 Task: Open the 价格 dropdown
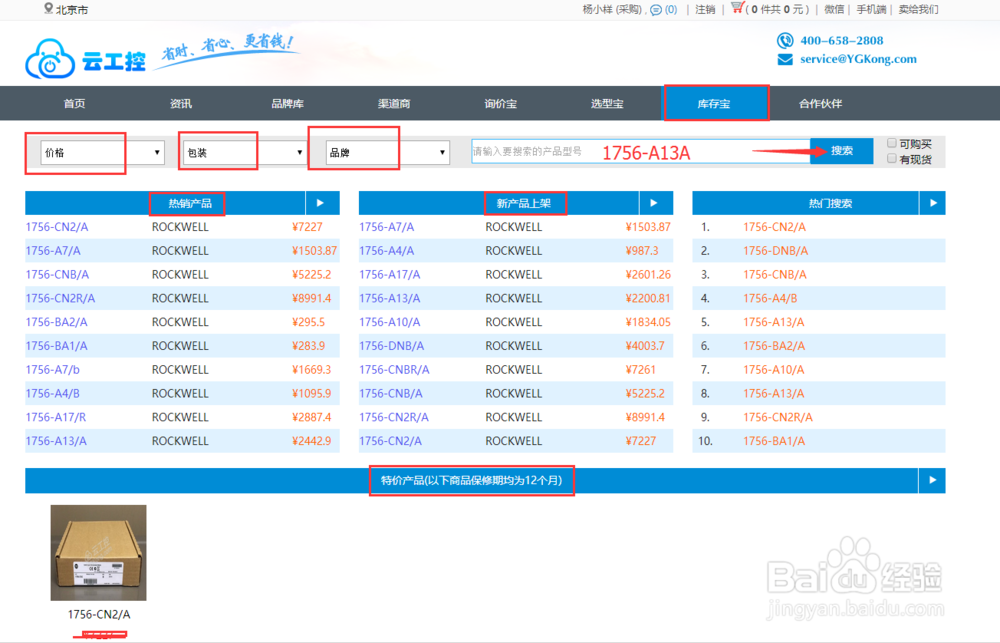(102, 152)
